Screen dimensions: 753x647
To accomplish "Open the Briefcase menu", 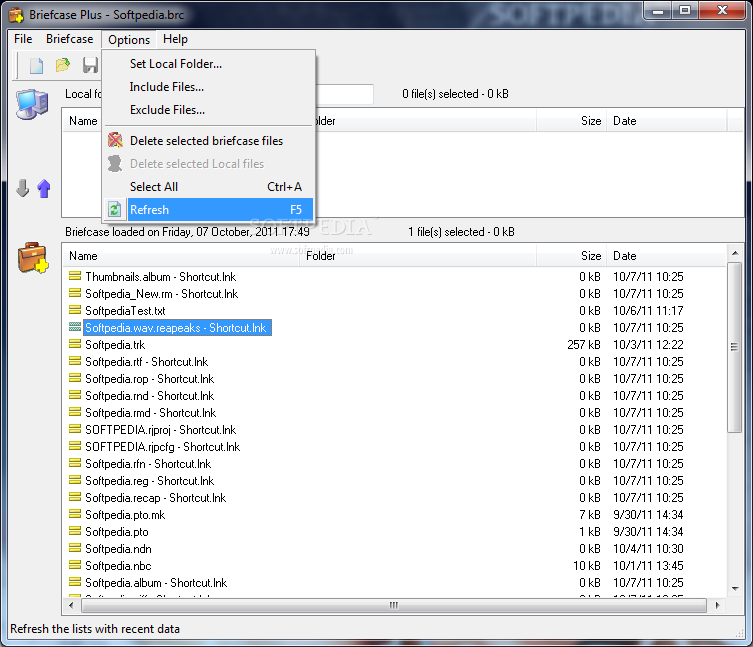I will (70, 39).
